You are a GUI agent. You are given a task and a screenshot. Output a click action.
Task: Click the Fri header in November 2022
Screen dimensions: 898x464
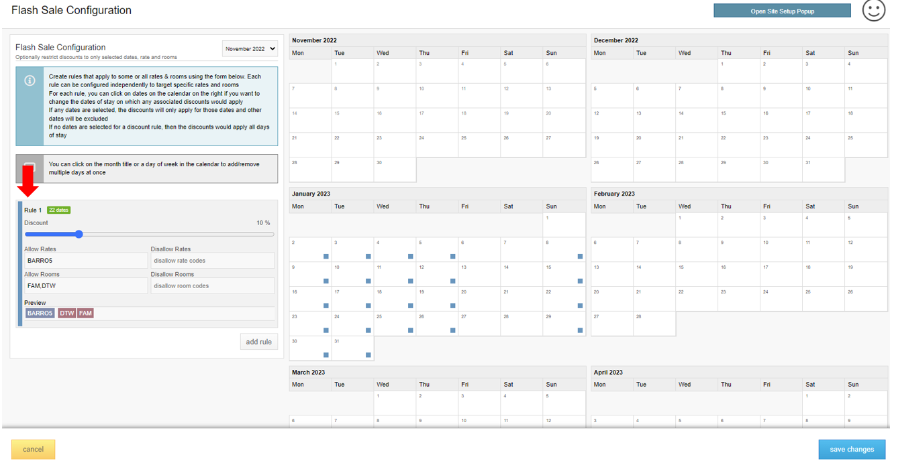tap(479, 53)
